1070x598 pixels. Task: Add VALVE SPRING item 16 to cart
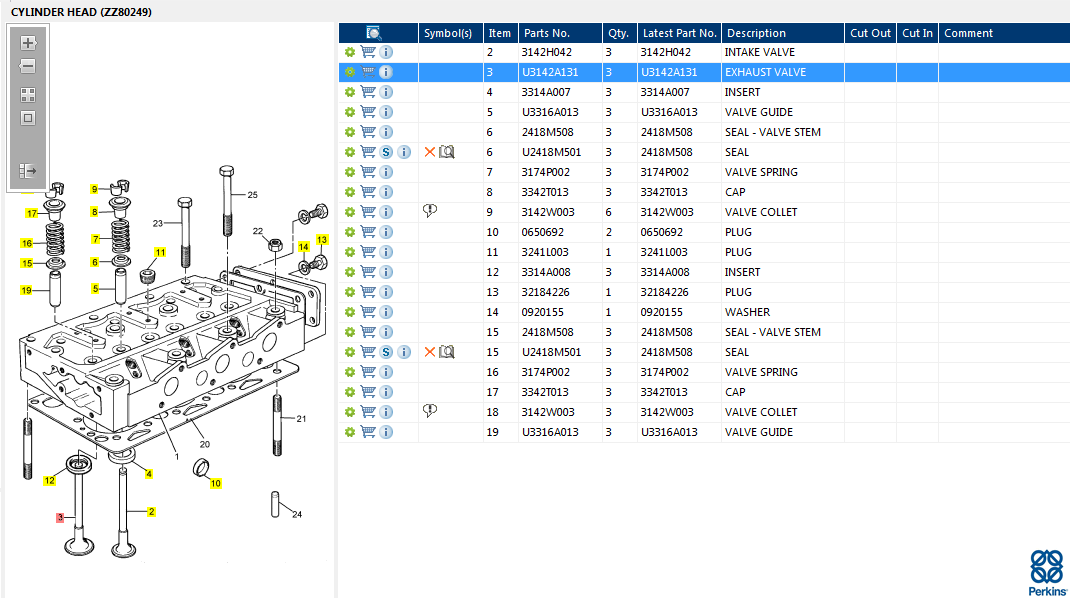[368, 372]
